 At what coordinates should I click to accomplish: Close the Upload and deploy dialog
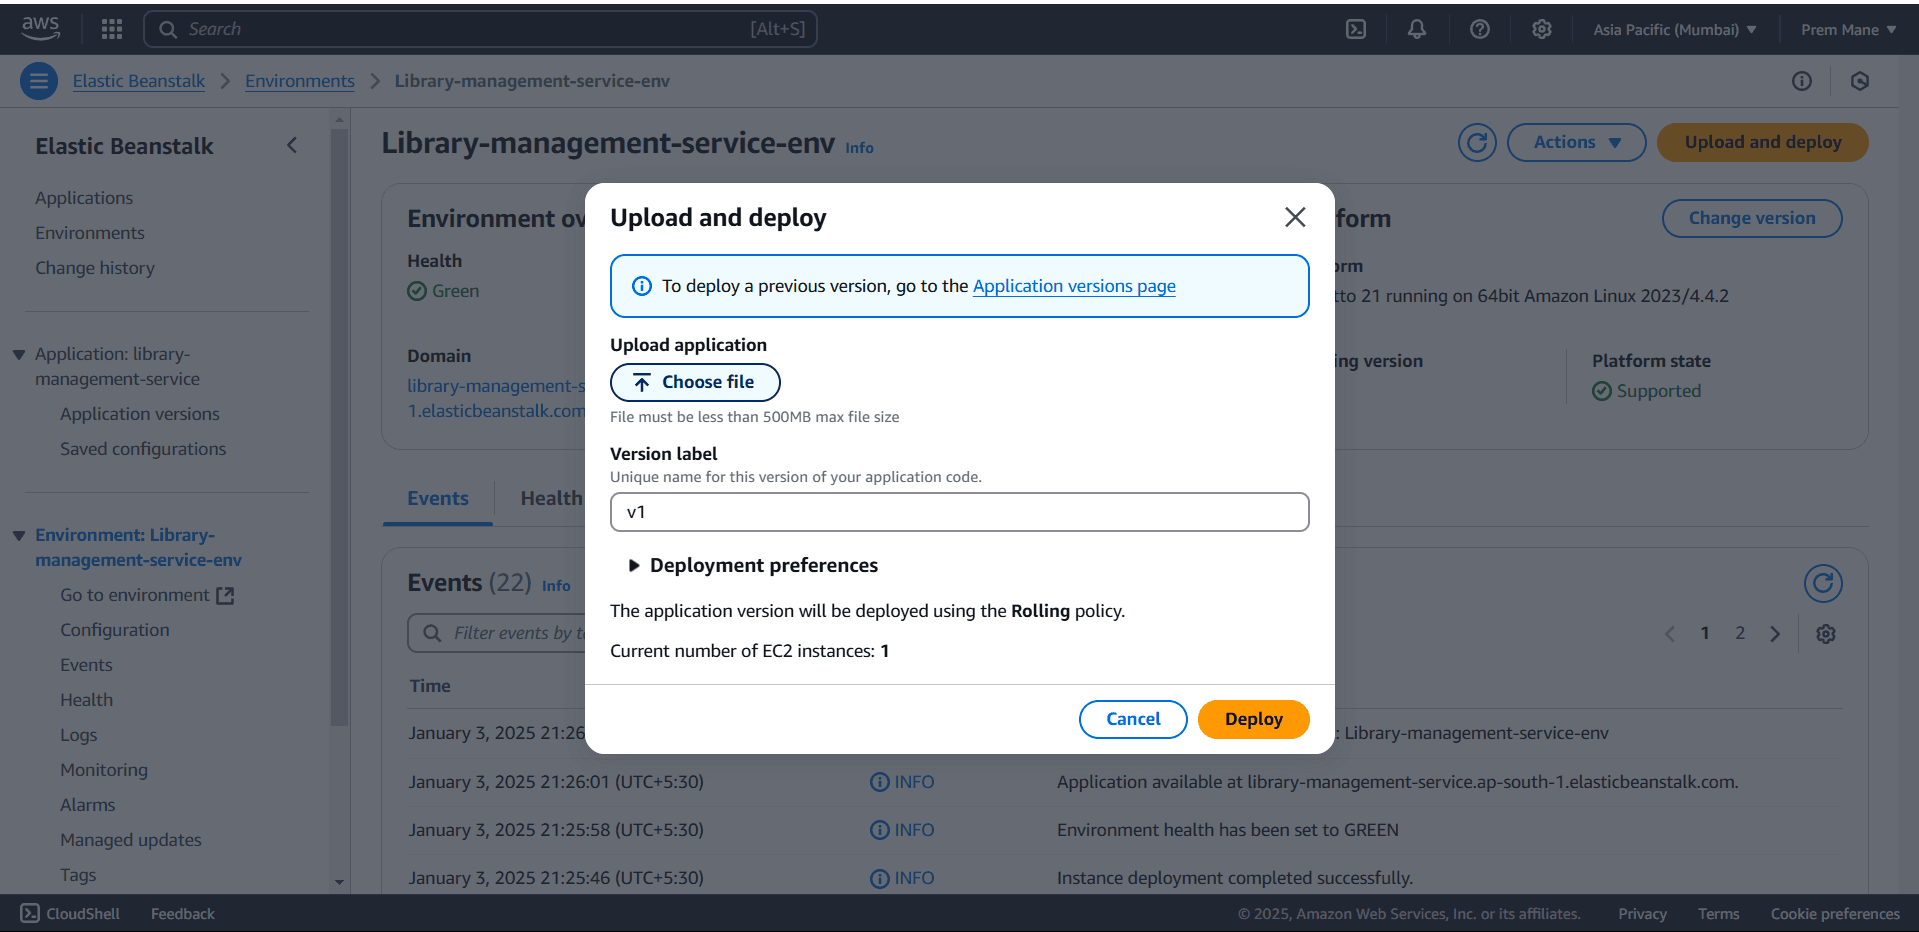pyautogui.click(x=1295, y=217)
